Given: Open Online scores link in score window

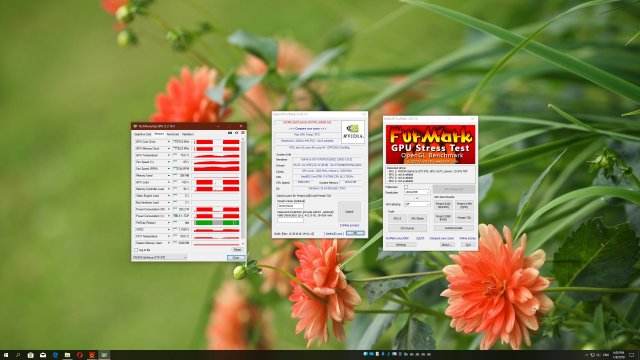Looking at the screenshot, I should point(349,225).
